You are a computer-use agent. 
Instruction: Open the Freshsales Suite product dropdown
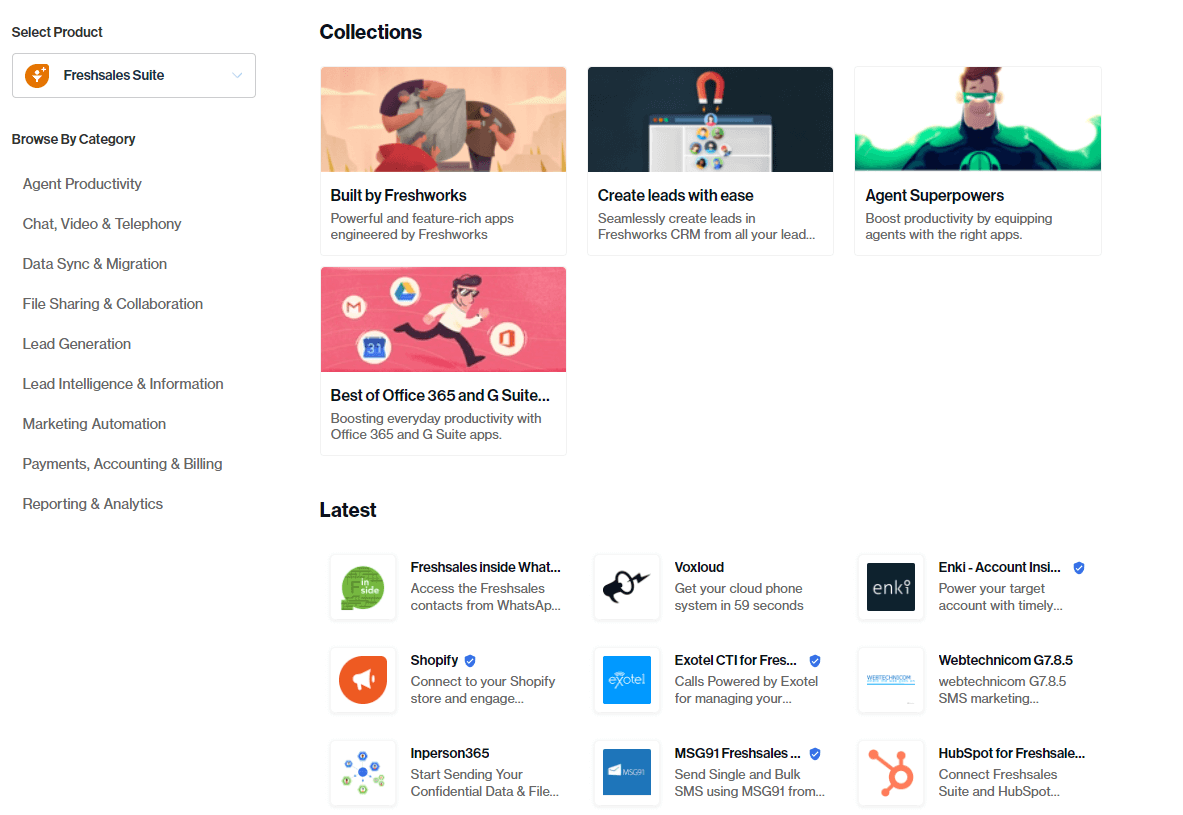pyautogui.click(x=134, y=75)
